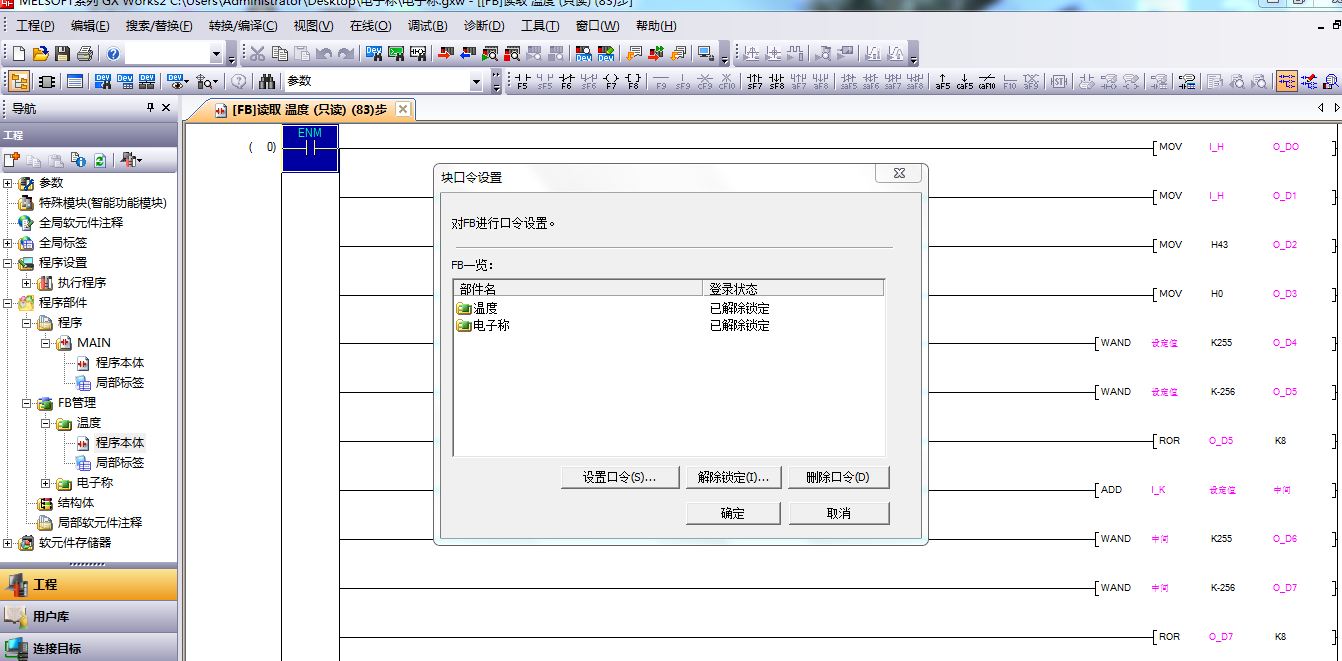The height and width of the screenshot is (661, 1342).
Task: Insert an F5 open contact
Action: point(522,81)
